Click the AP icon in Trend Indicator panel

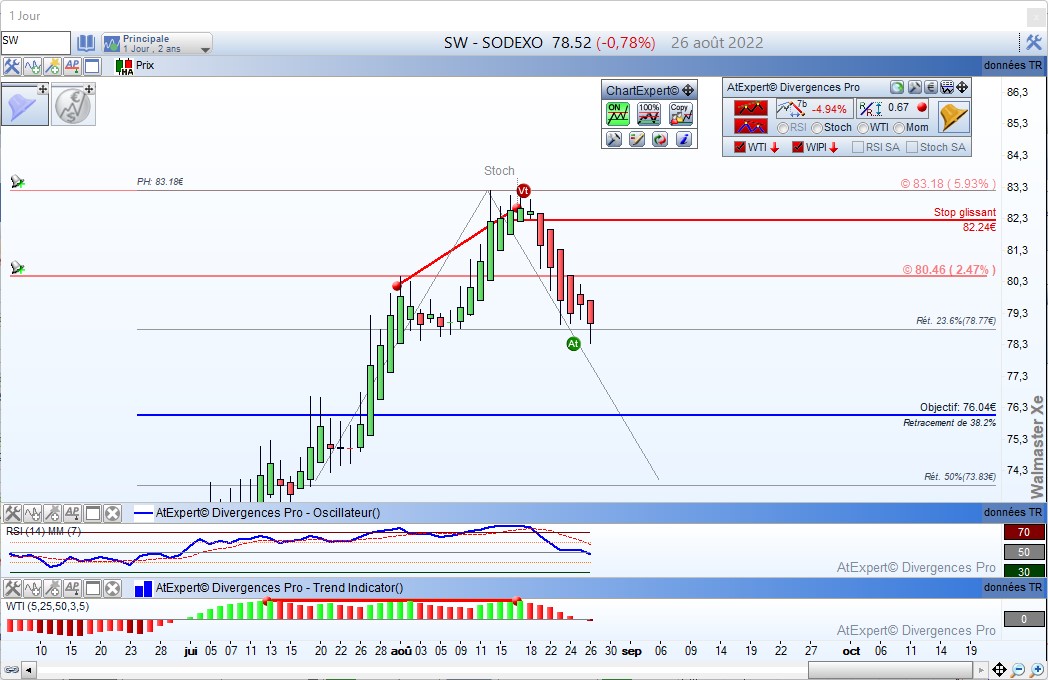72,588
